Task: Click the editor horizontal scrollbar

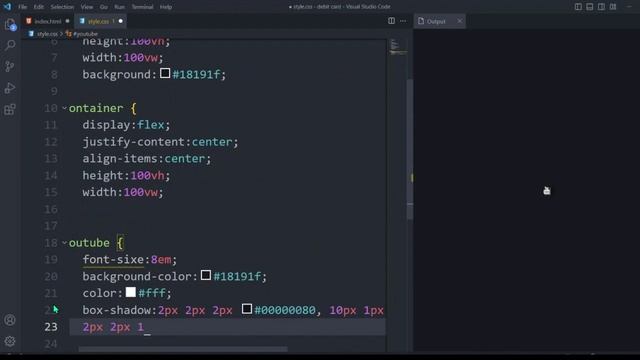Action: point(183,349)
